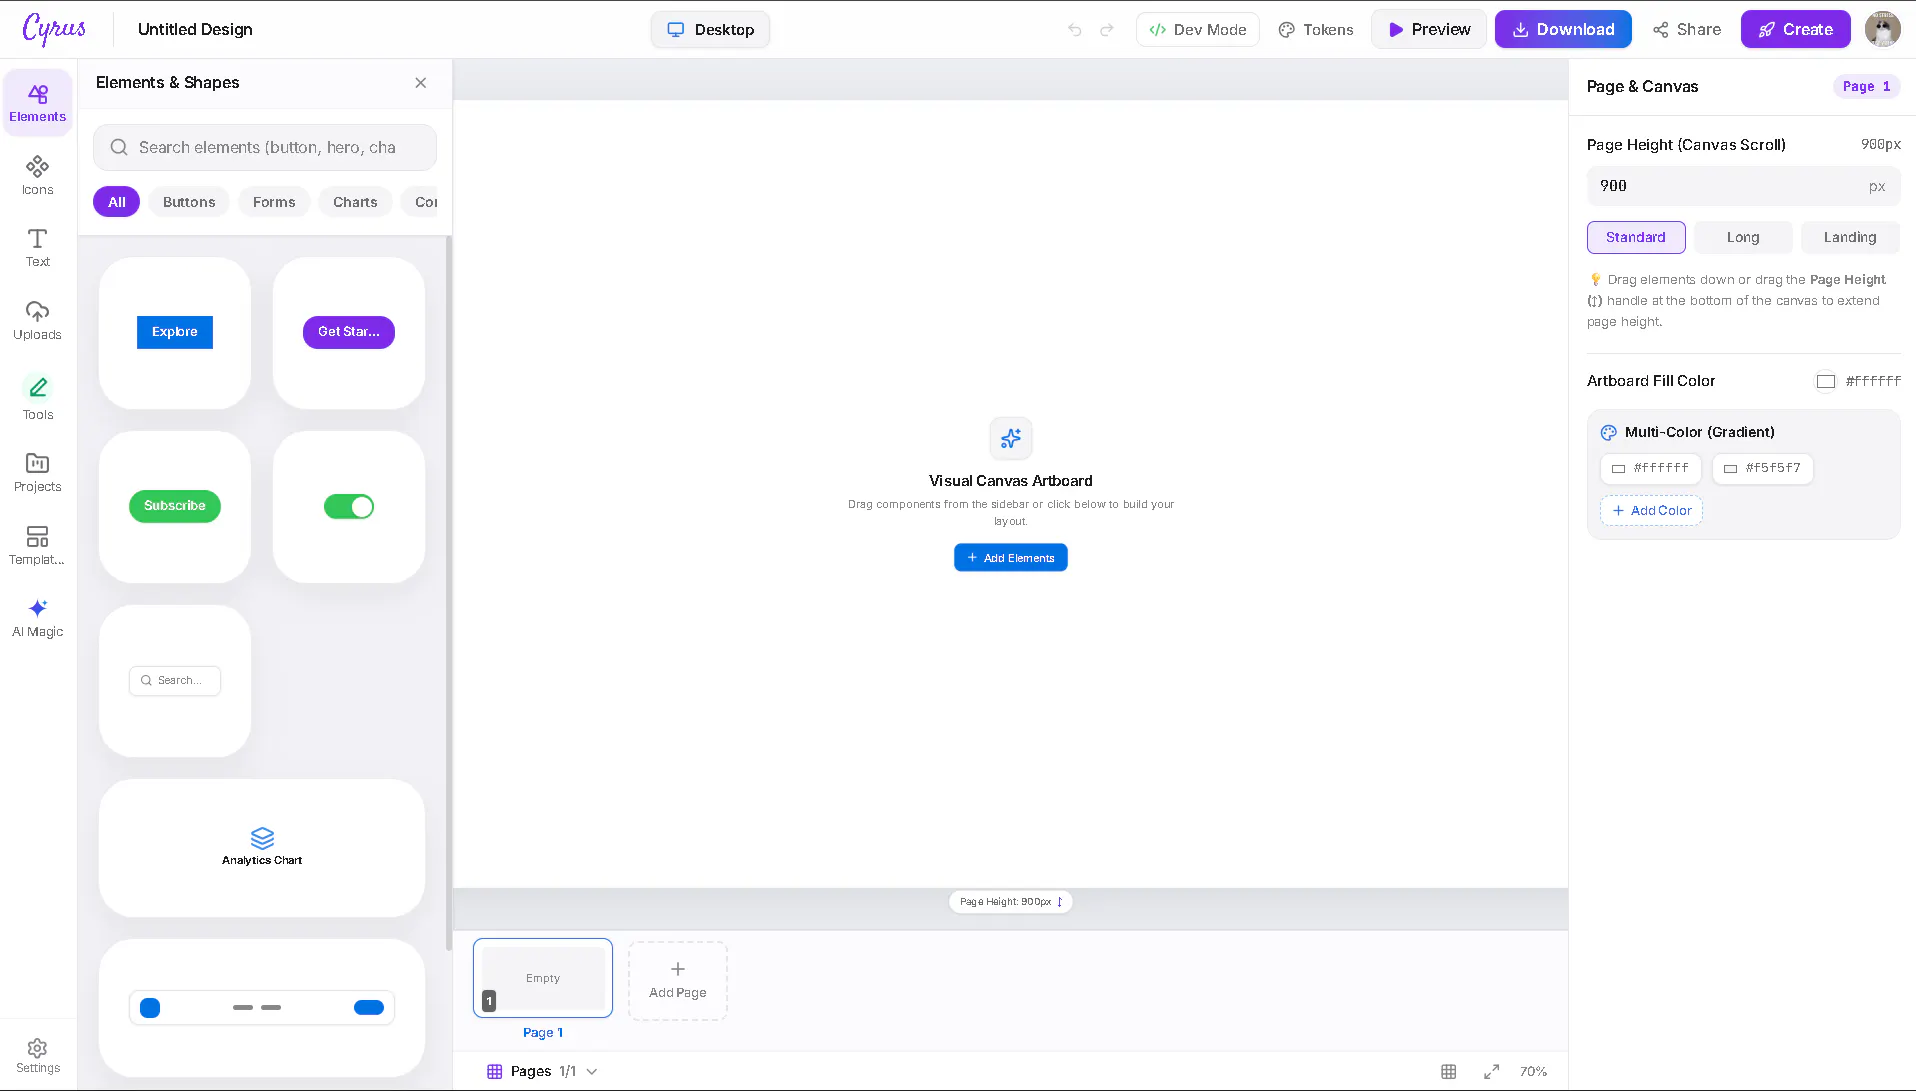Viewport: 1916px width, 1091px height.
Task: Toggle the green switch element
Action: (349, 507)
